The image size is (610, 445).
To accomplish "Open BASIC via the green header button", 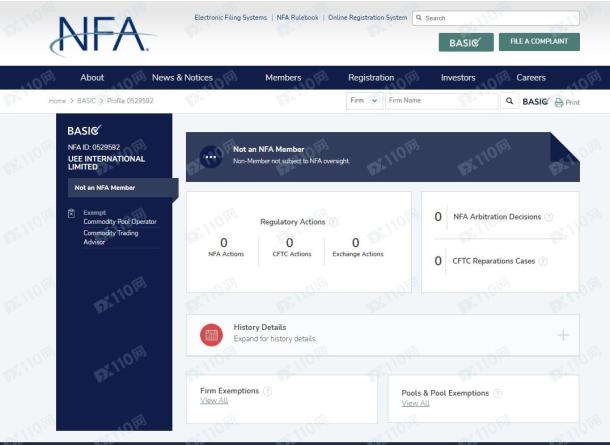I will (x=466, y=42).
